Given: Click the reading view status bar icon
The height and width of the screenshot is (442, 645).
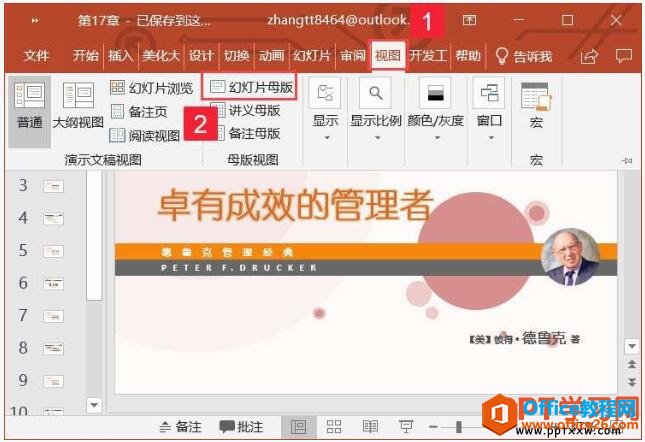Looking at the screenshot, I should [370, 427].
